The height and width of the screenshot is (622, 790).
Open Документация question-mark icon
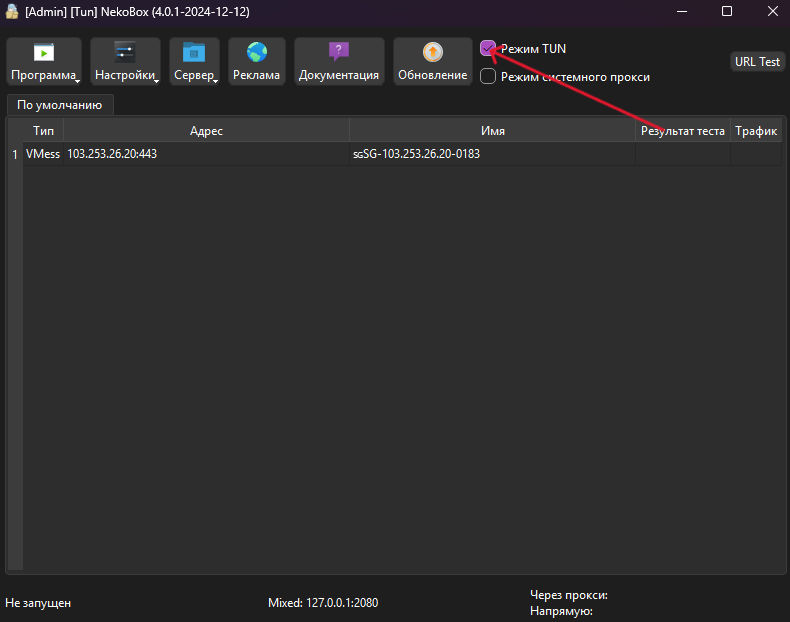[339, 51]
